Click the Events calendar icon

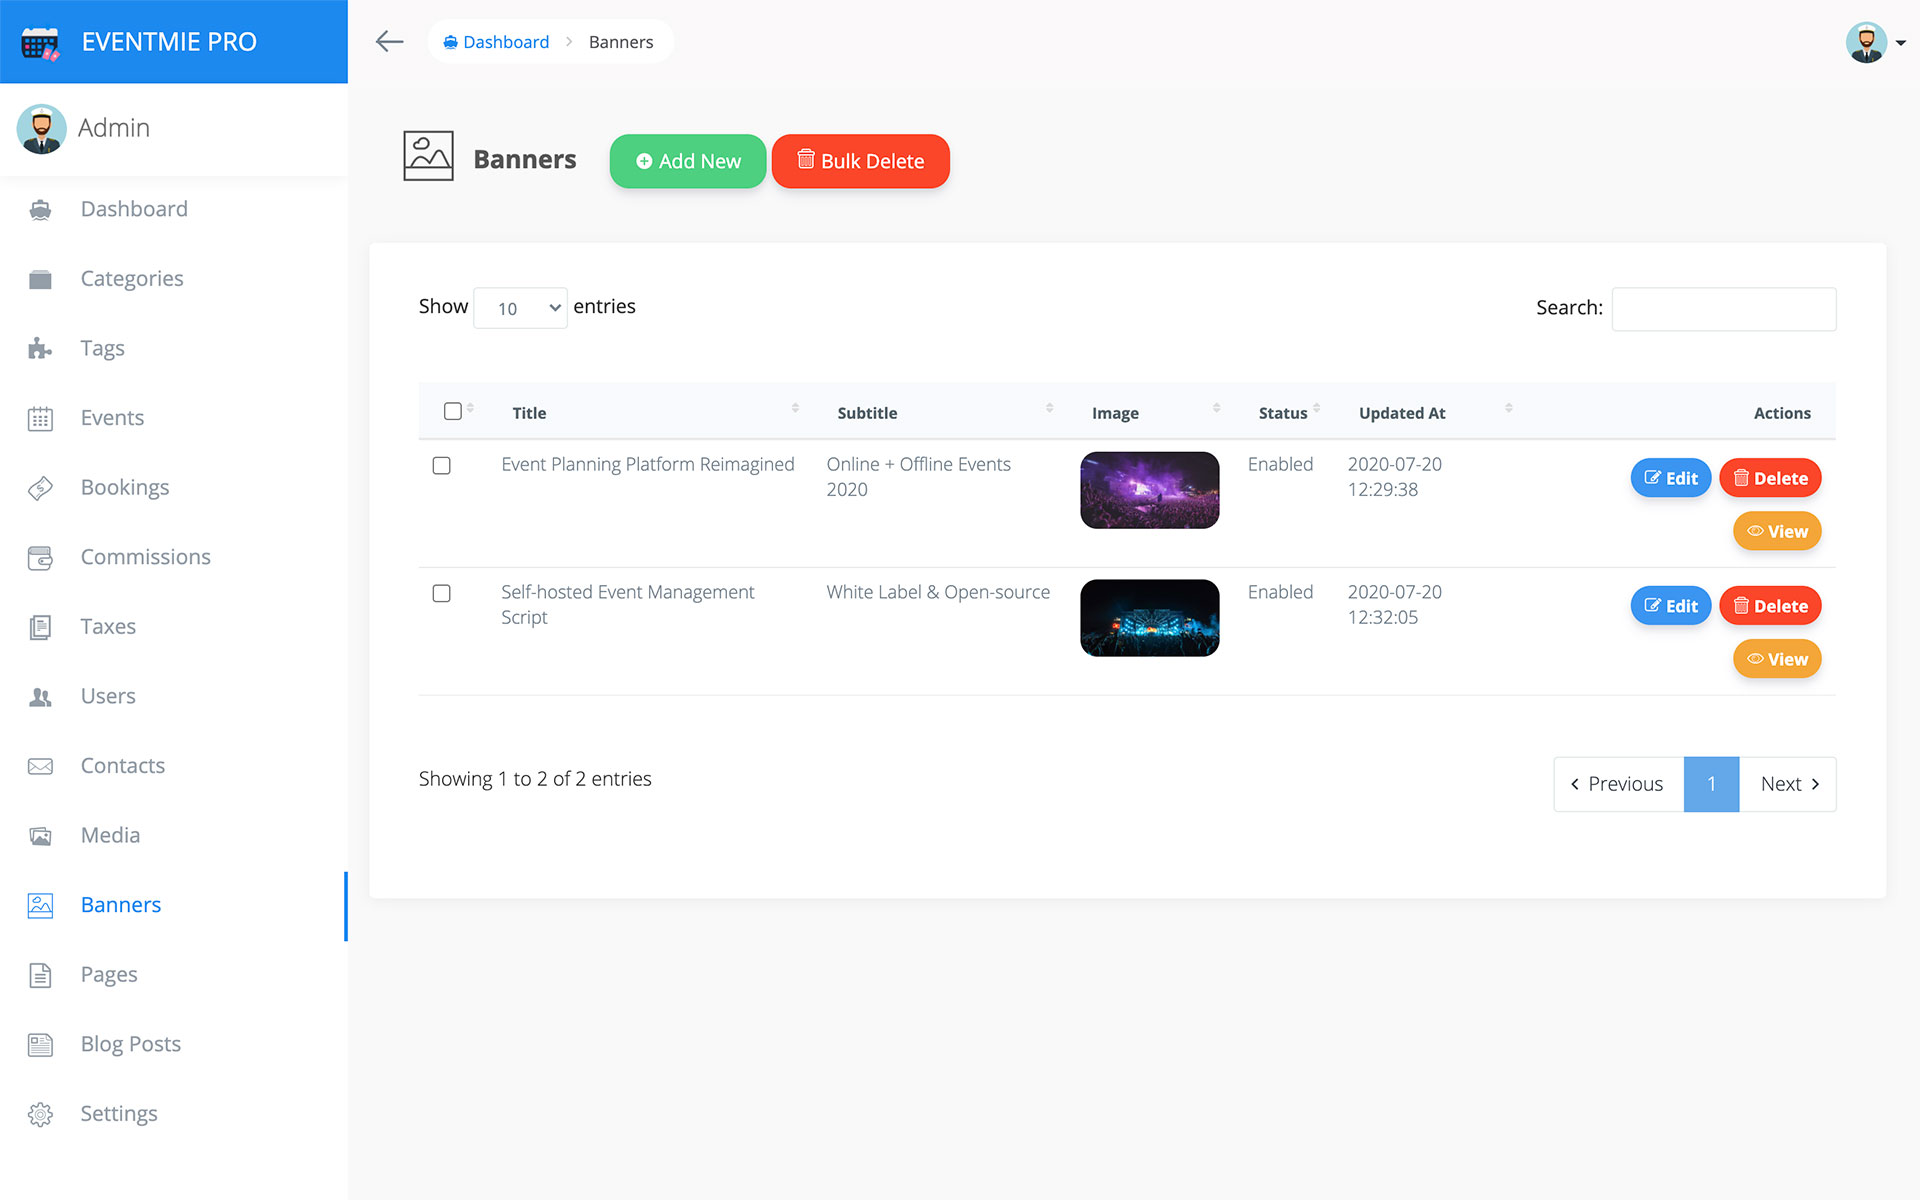coord(40,419)
